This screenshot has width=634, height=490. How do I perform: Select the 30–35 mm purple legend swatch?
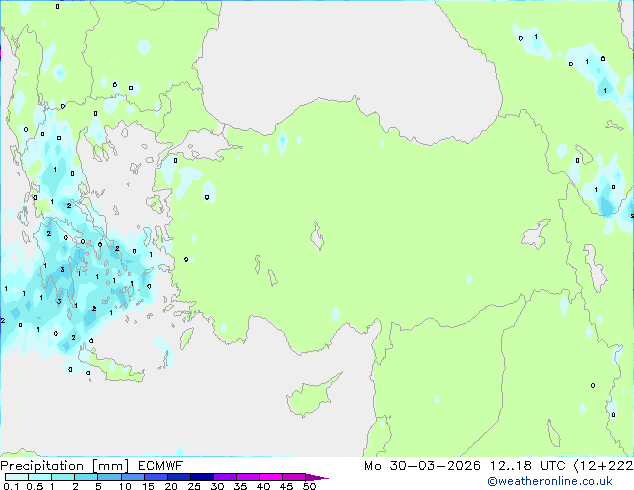coord(224,477)
